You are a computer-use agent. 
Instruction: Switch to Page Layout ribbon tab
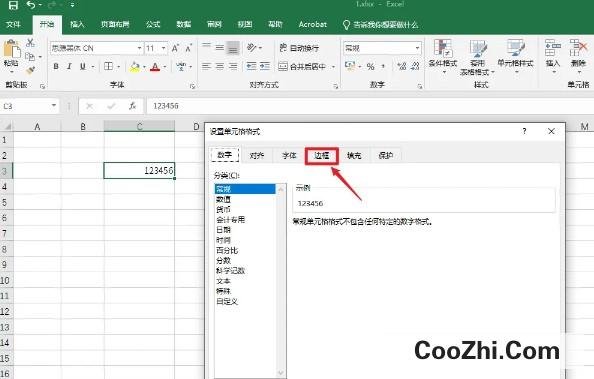(x=115, y=24)
